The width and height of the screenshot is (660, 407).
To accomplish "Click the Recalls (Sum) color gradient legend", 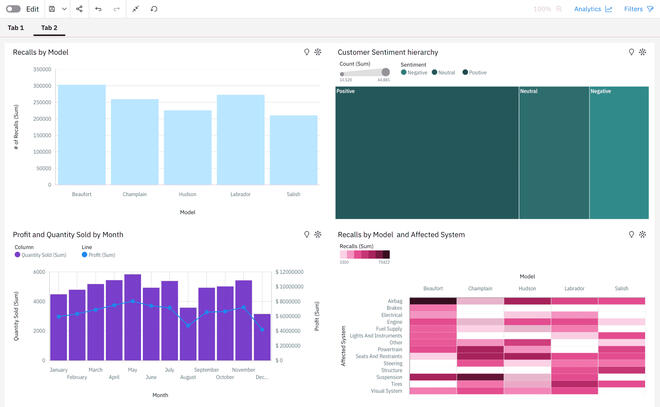I will (x=364, y=254).
